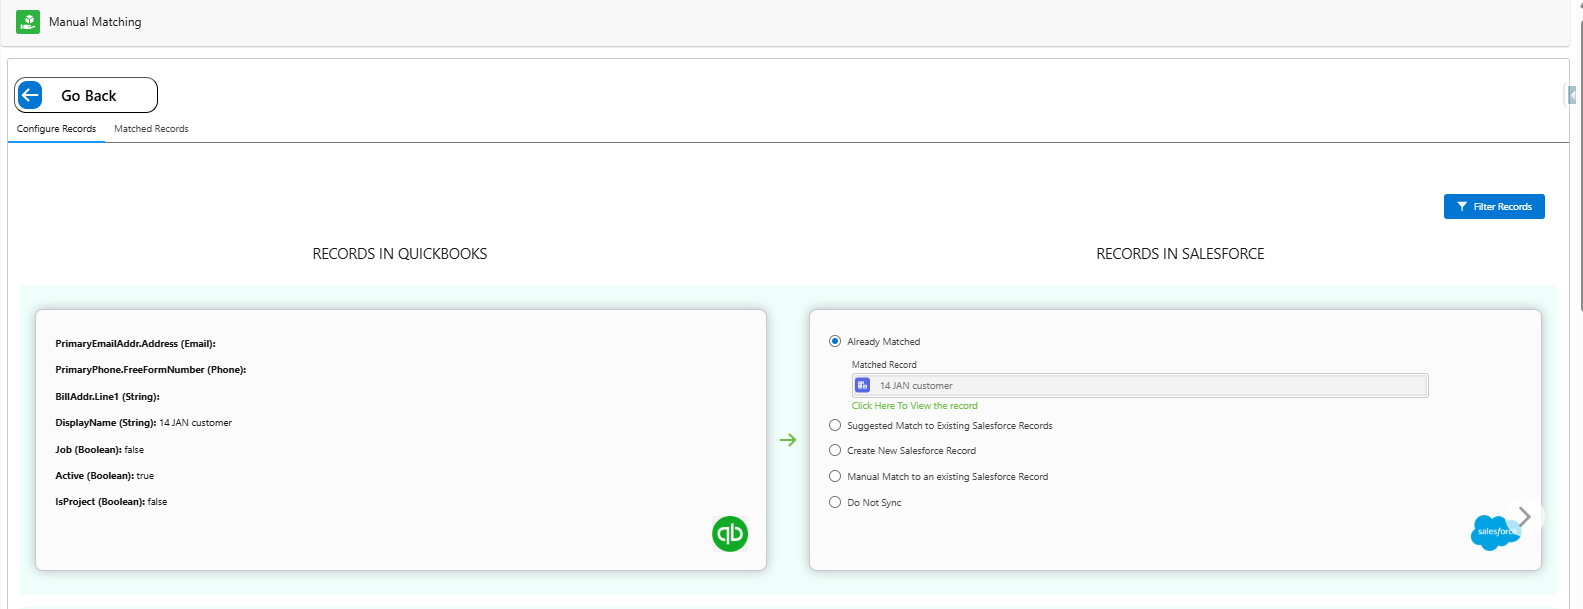Click the Manual Matching app icon
Image resolution: width=1583 pixels, height=609 pixels.
click(28, 21)
